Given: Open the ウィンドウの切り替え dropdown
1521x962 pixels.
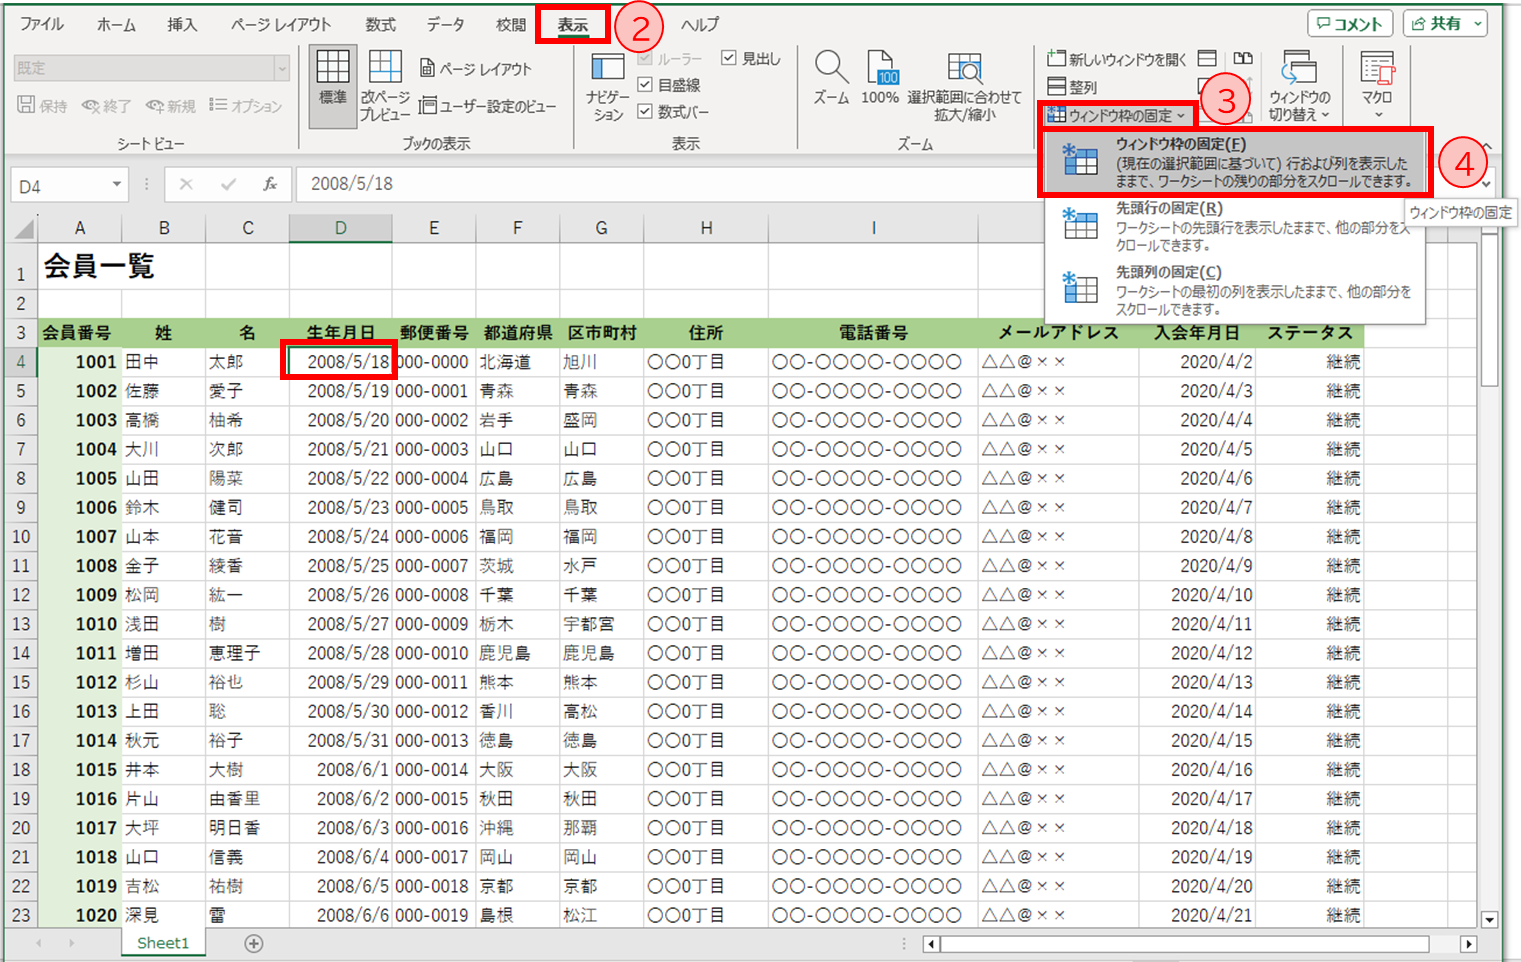Looking at the screenshot, I should click(1299, 86).
